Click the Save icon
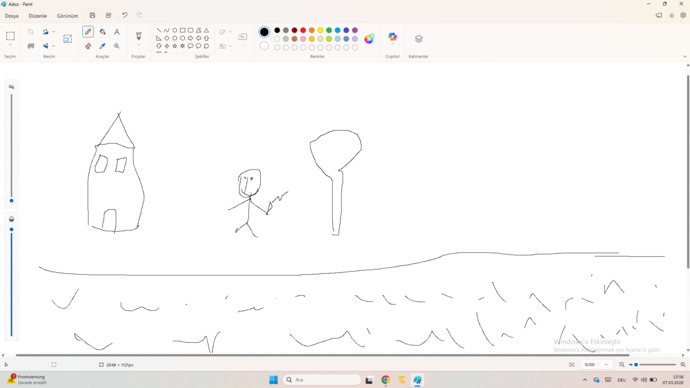 click(x=92, y=15)
